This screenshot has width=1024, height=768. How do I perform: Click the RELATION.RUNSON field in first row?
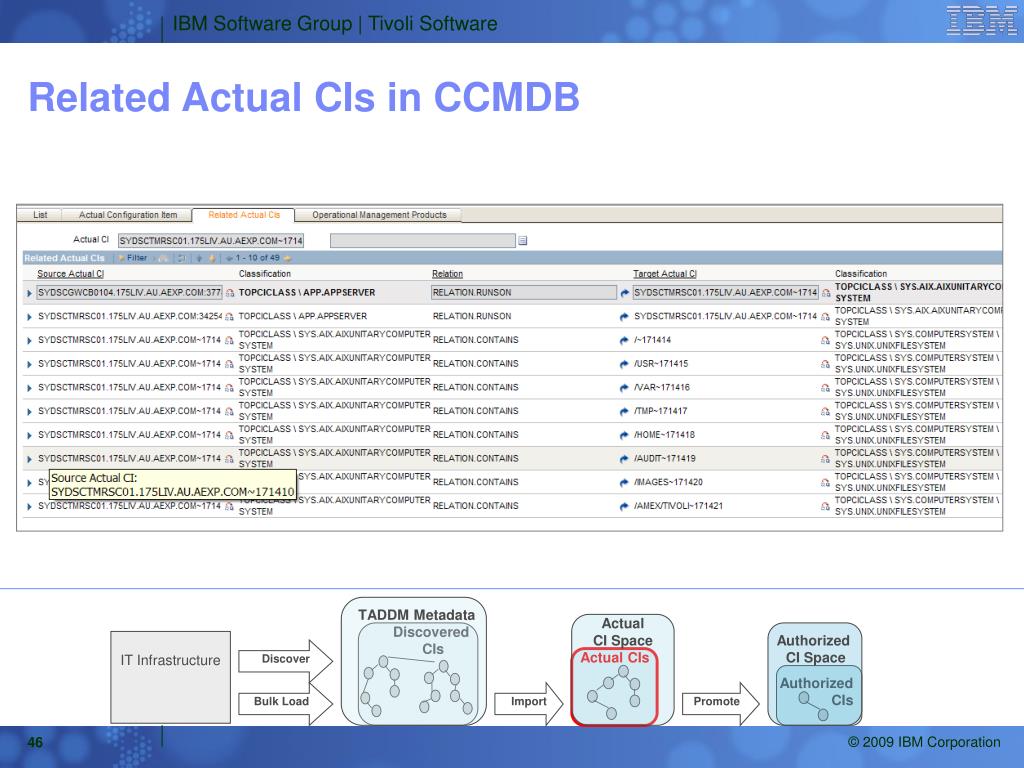tap(524, 293)
